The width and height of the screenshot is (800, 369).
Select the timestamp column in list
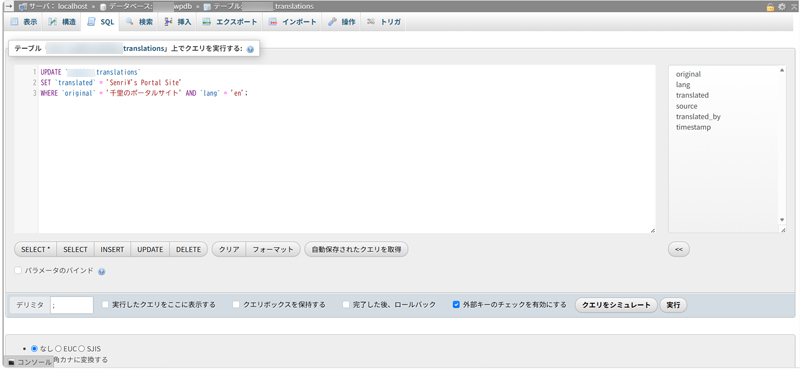point(693,128)
